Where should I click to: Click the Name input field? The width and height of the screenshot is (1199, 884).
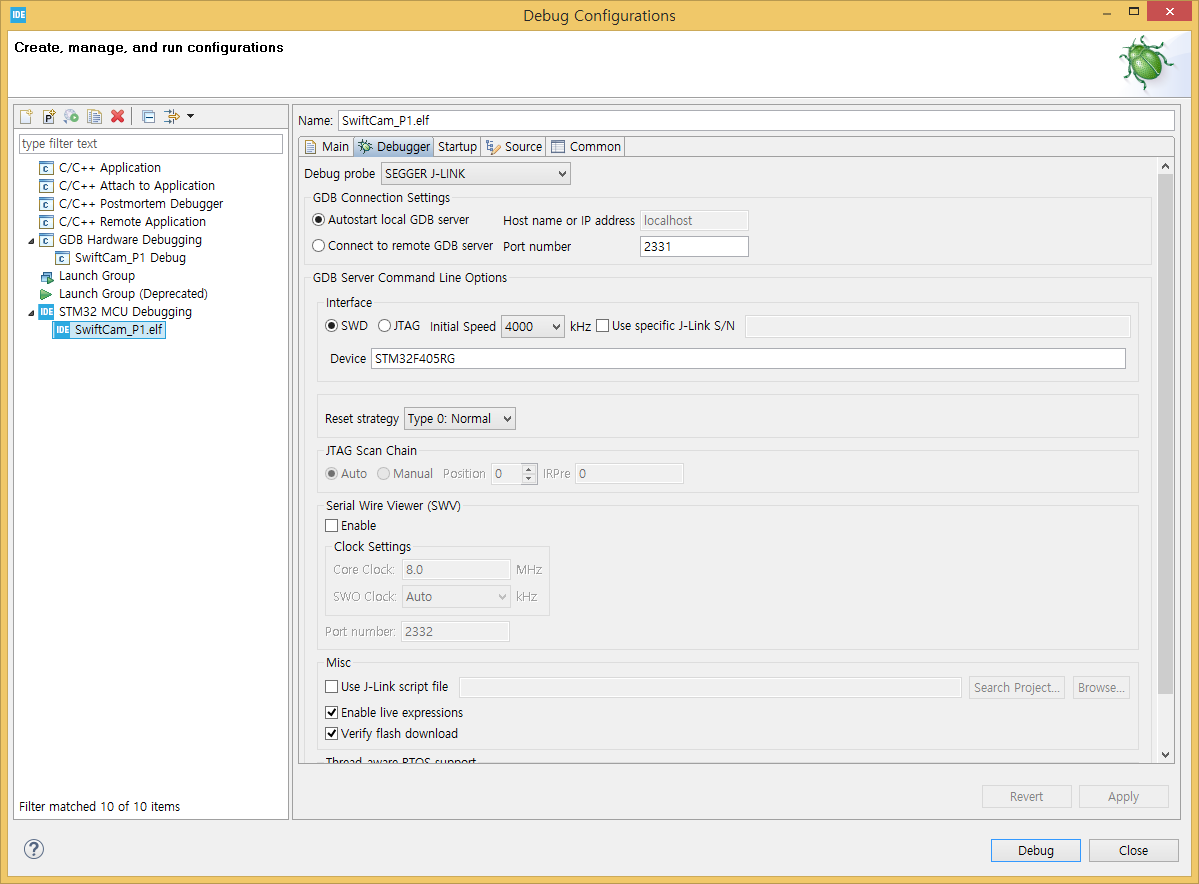[x=755, y=120]
